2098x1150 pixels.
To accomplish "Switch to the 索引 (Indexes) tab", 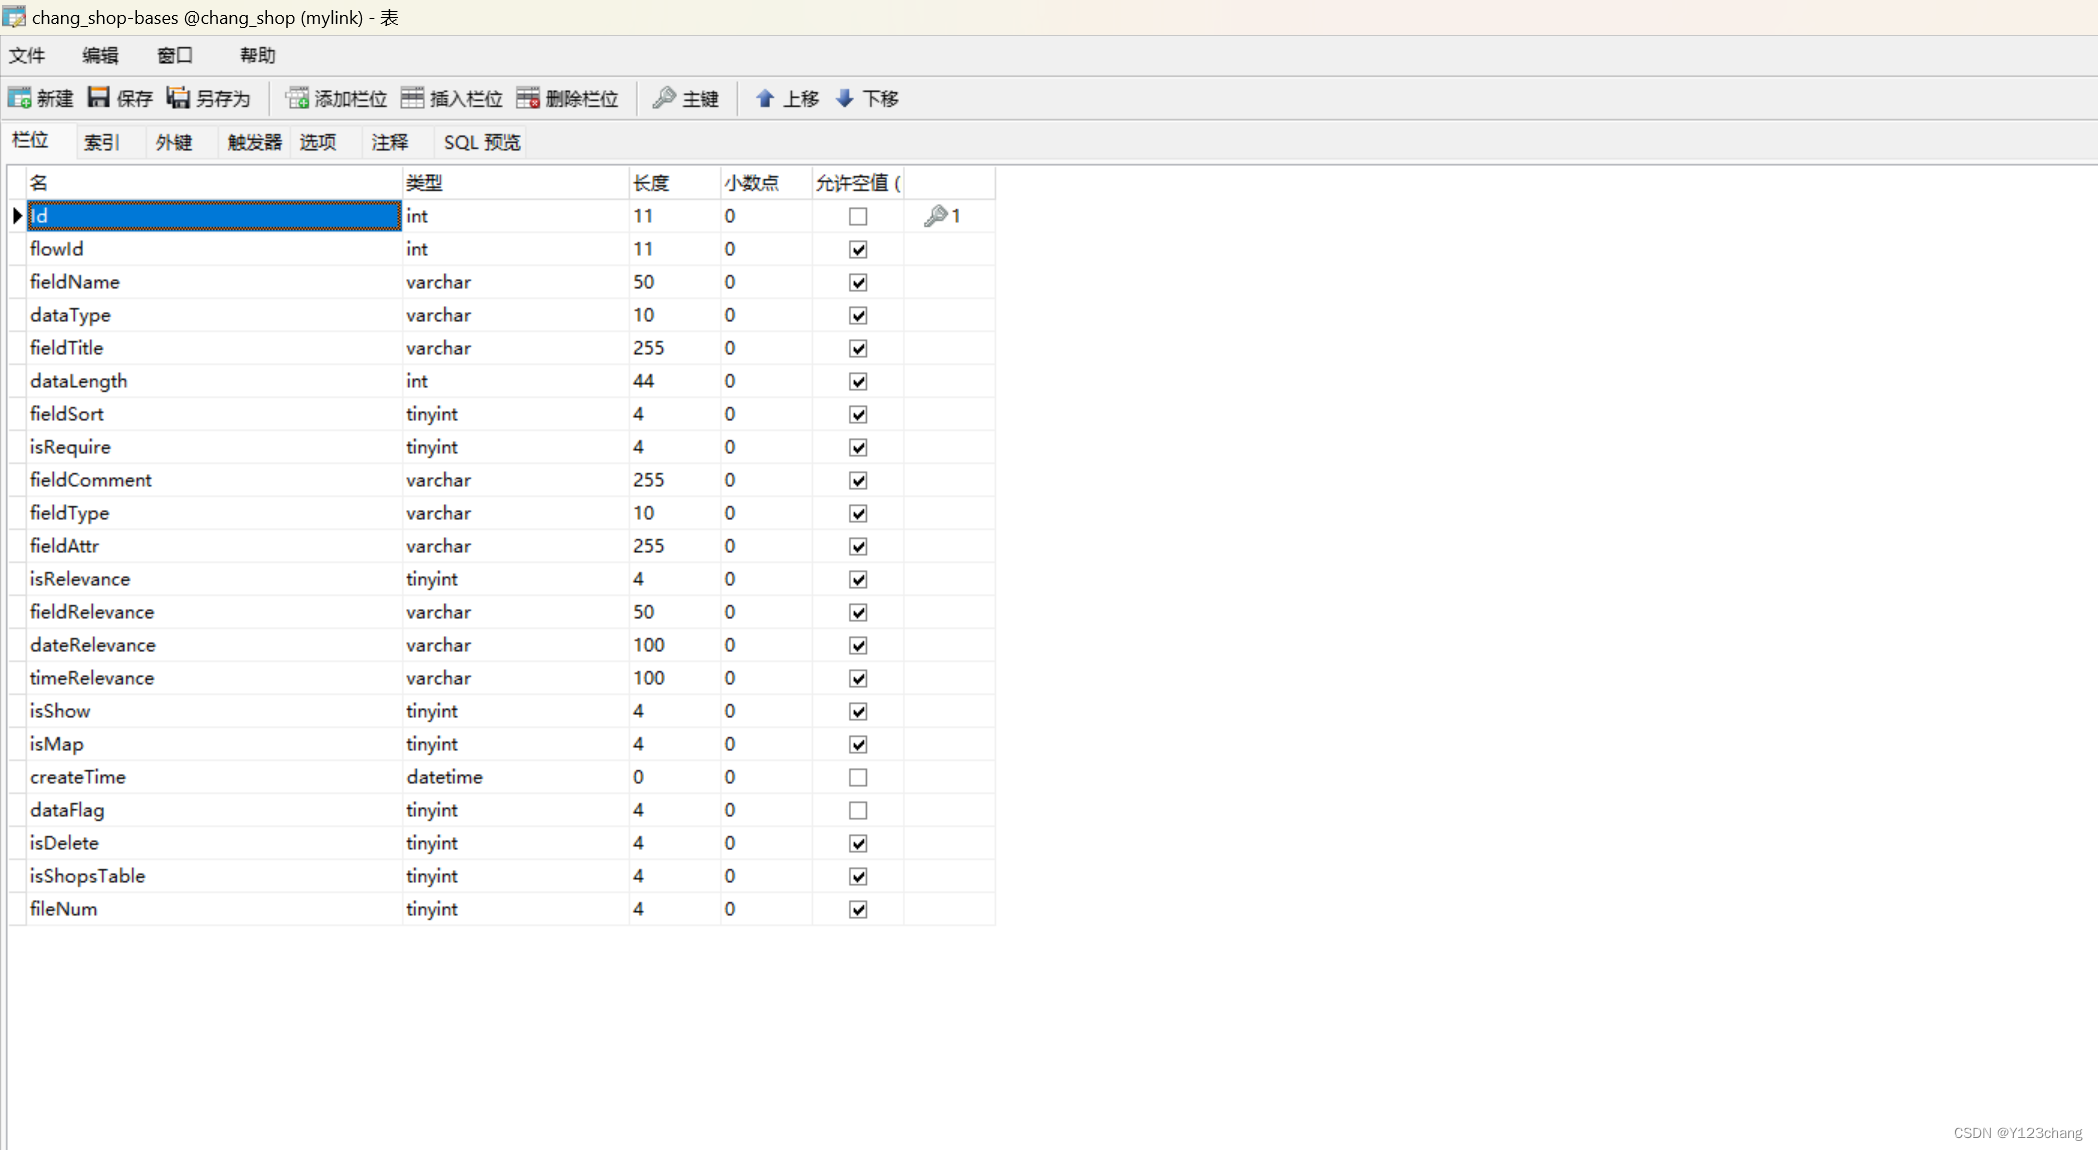I will (102, 142).
